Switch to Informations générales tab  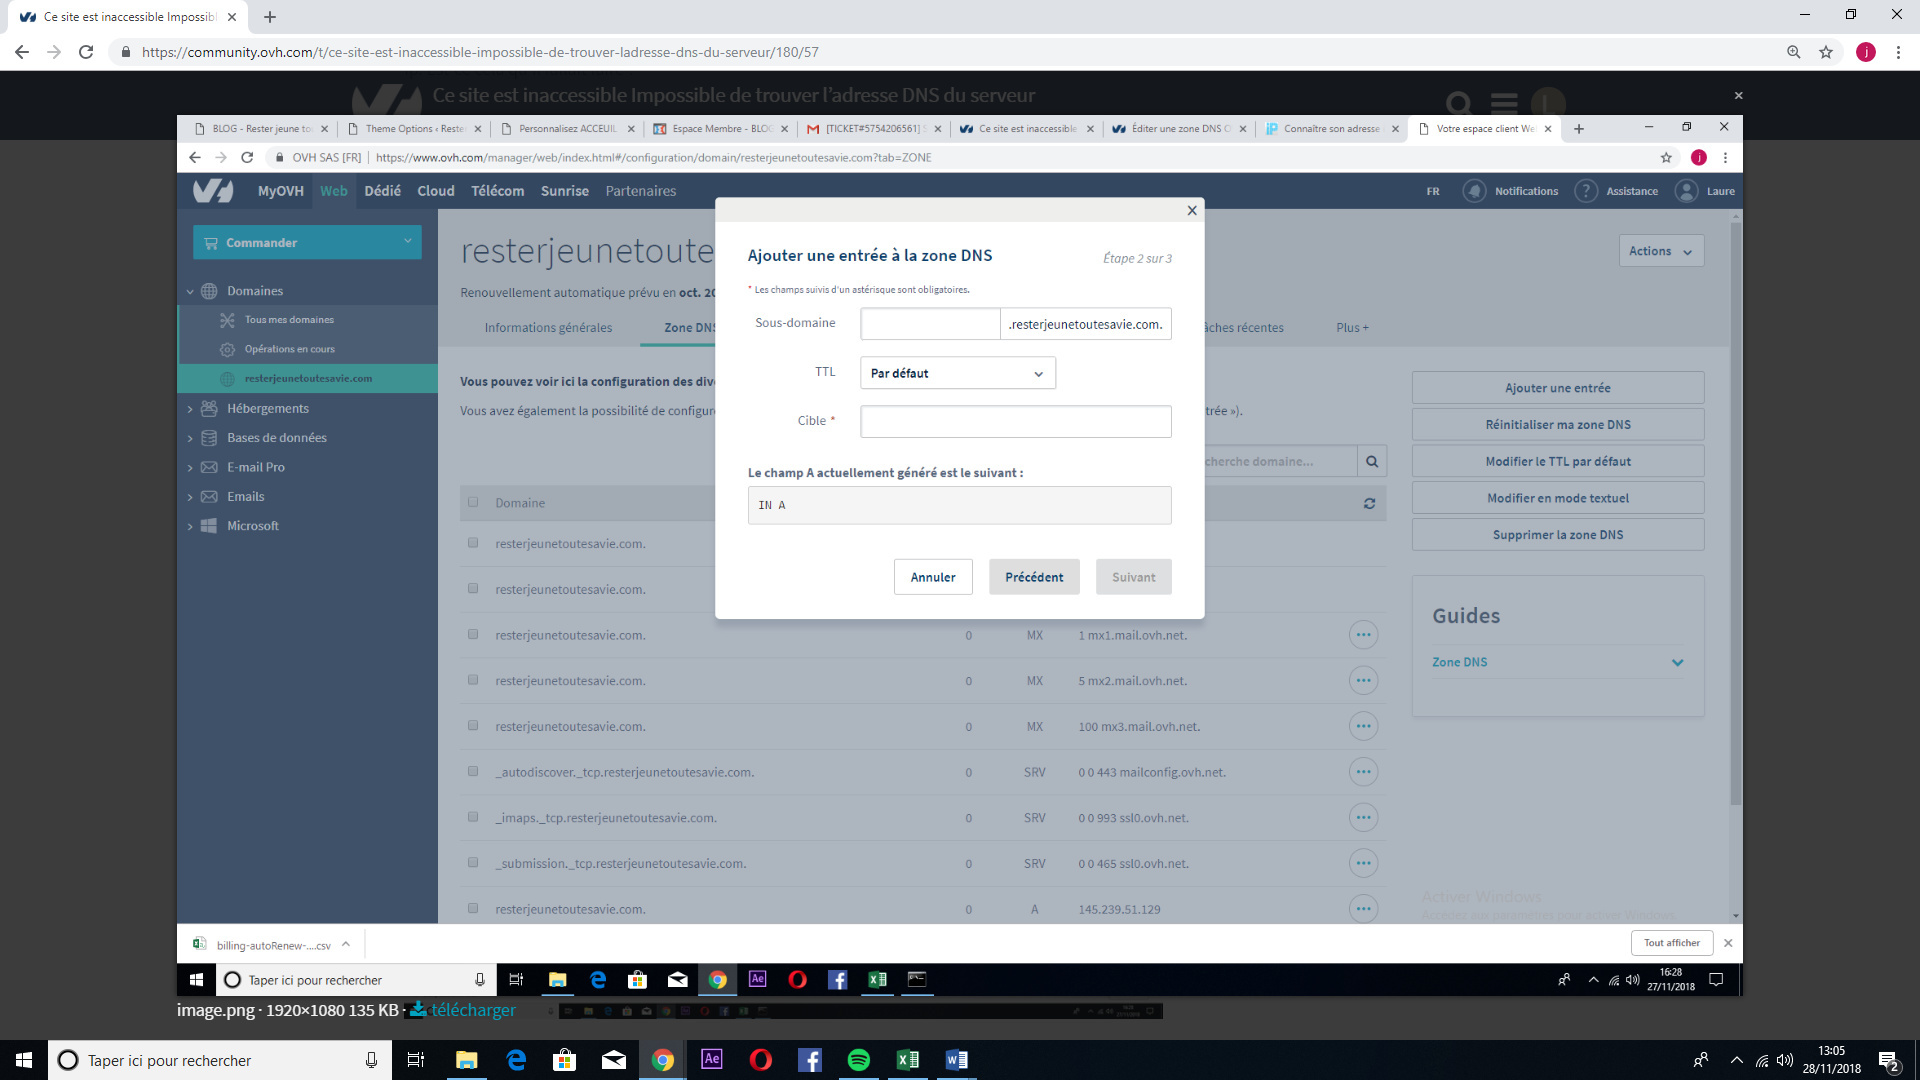[x=548, y=328]
